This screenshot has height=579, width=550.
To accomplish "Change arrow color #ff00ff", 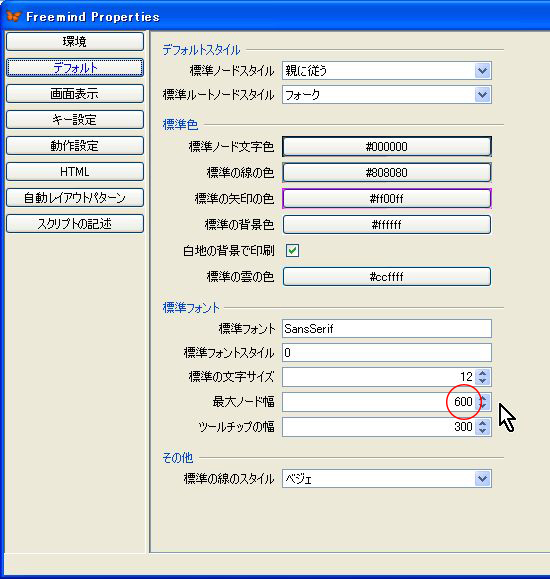I will pos(387,199).
